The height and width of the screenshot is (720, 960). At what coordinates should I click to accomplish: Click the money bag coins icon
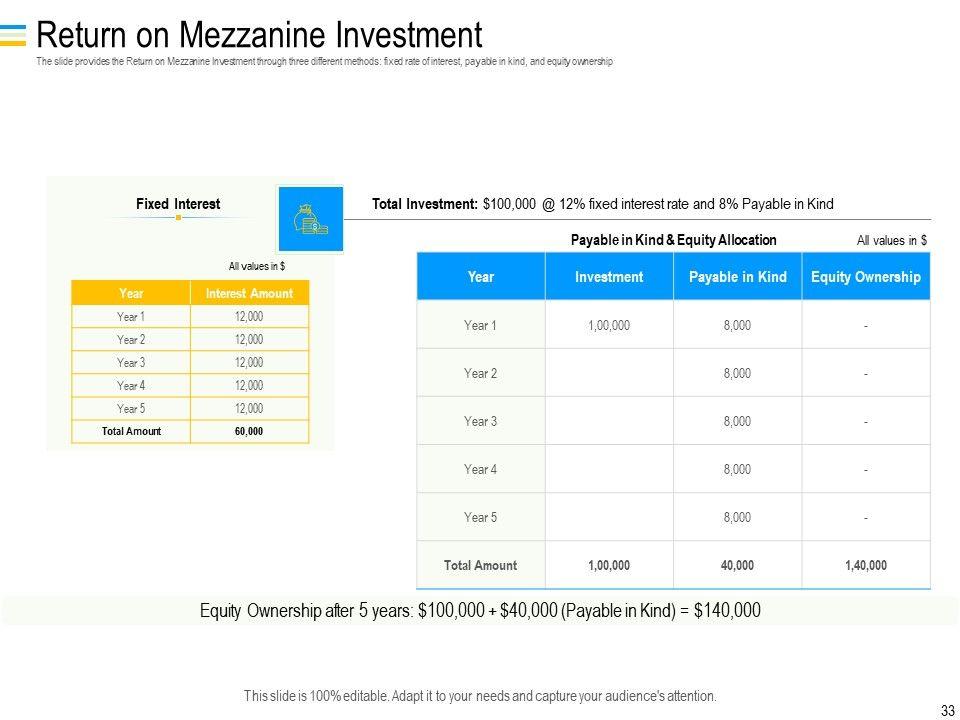(310, 220)
